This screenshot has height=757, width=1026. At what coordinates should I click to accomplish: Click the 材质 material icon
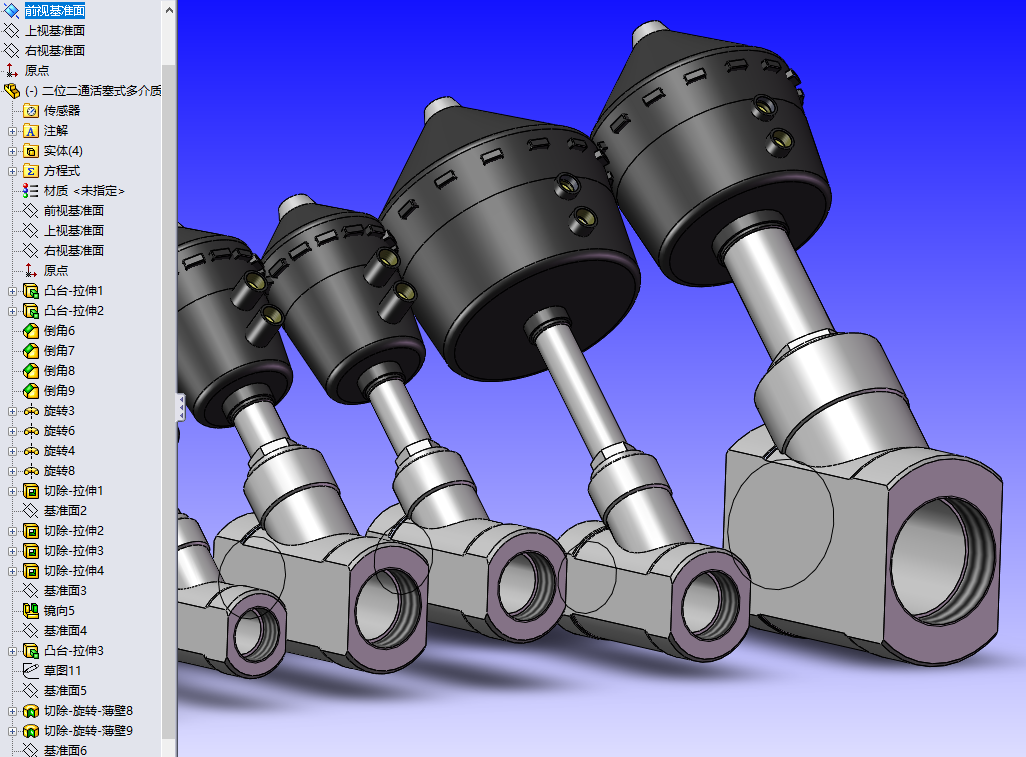31,191
